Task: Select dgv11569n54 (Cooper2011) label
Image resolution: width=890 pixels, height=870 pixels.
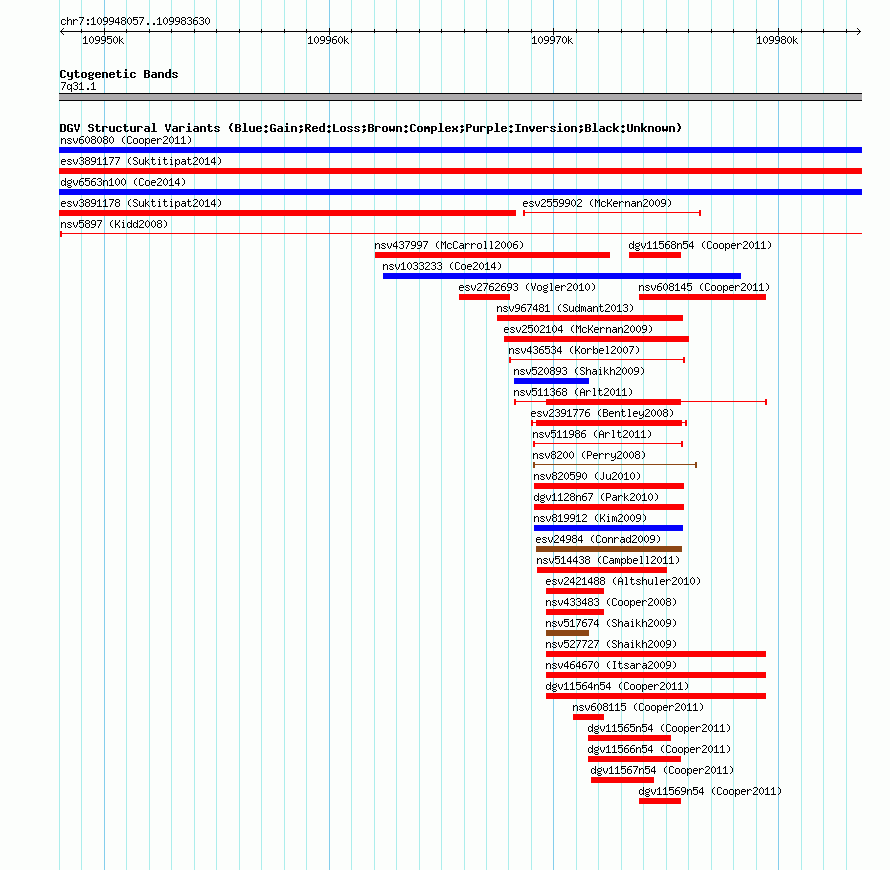Action: click(710, 791)
